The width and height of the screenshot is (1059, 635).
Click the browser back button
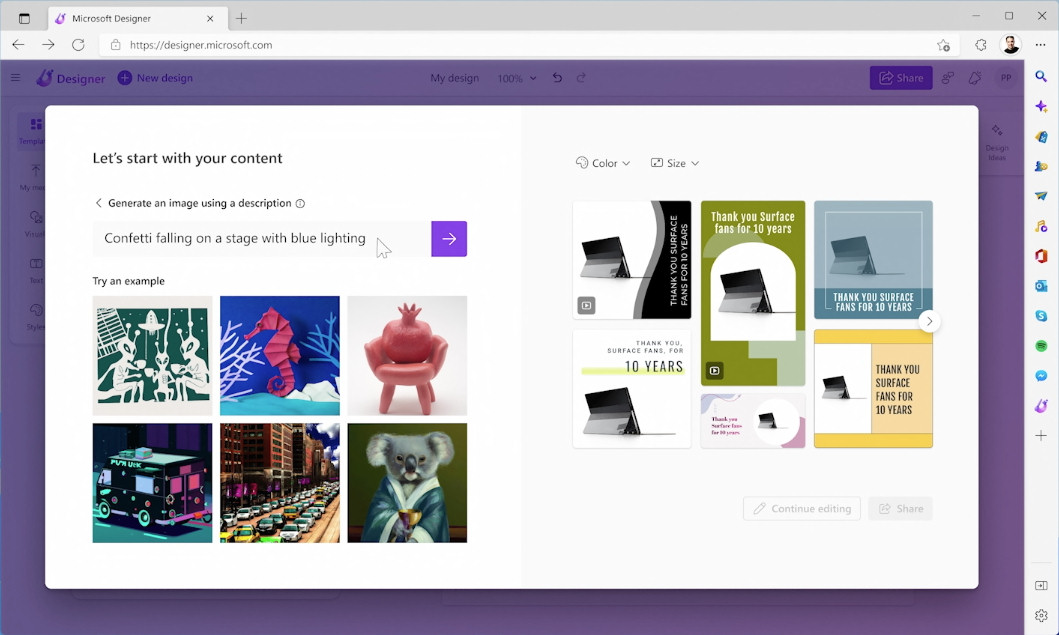pyautogui.click(x=18, y=45)
